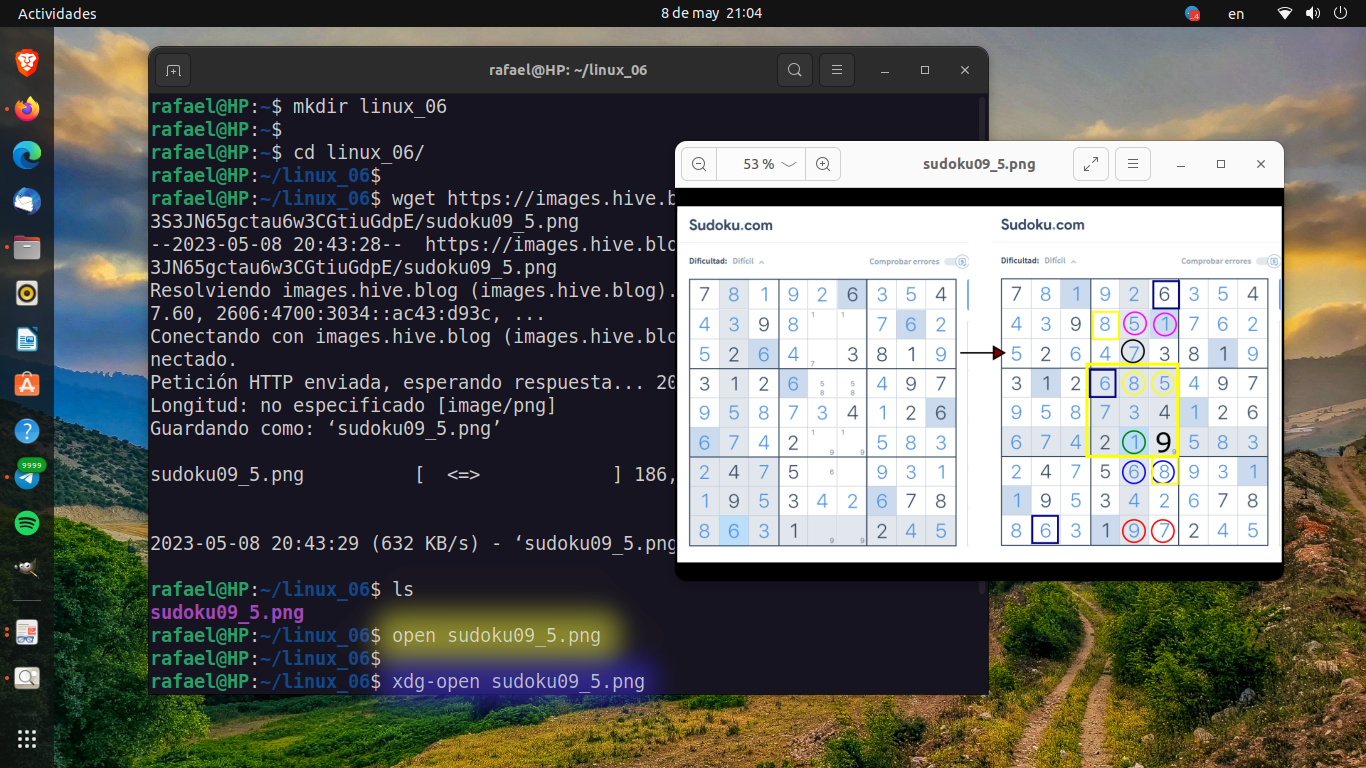Minimize the image viewer window
The image size is (1366, 768).
pos(1181,164)
